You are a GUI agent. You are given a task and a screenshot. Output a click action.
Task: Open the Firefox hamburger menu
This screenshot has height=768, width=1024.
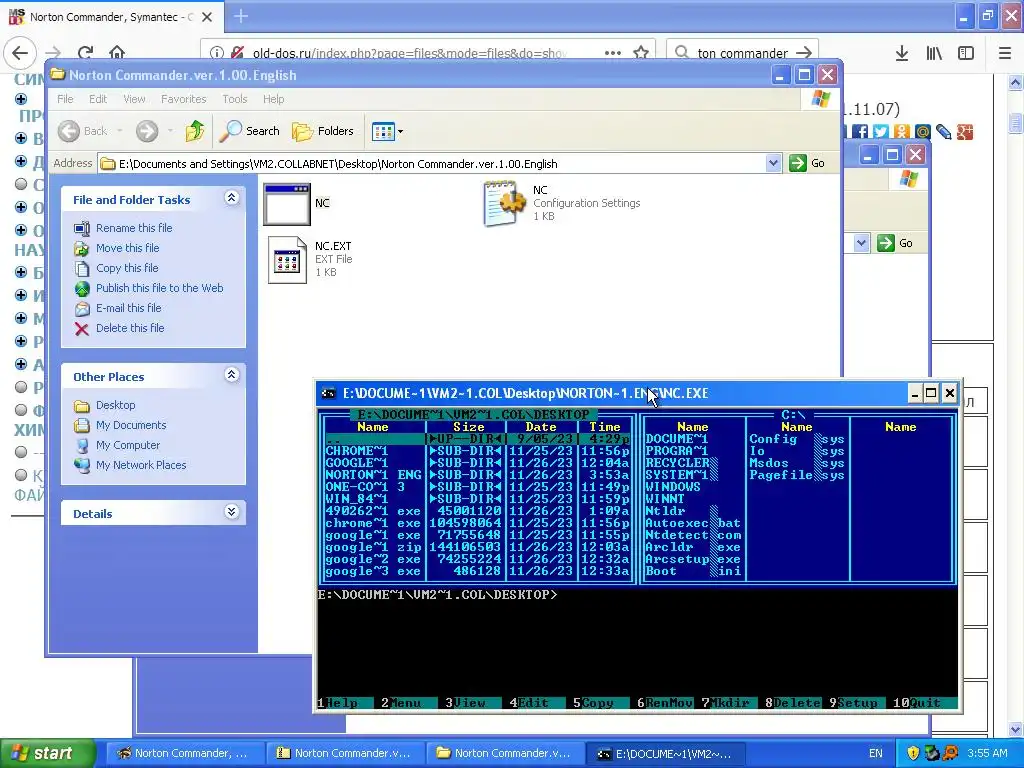[x=1005, y=53]
